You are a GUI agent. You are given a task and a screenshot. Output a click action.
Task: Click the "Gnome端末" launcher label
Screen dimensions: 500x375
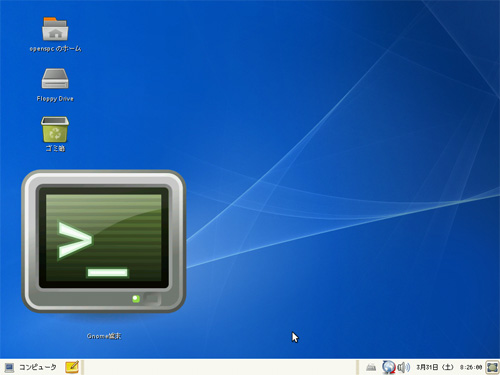[x=104, y=336]
